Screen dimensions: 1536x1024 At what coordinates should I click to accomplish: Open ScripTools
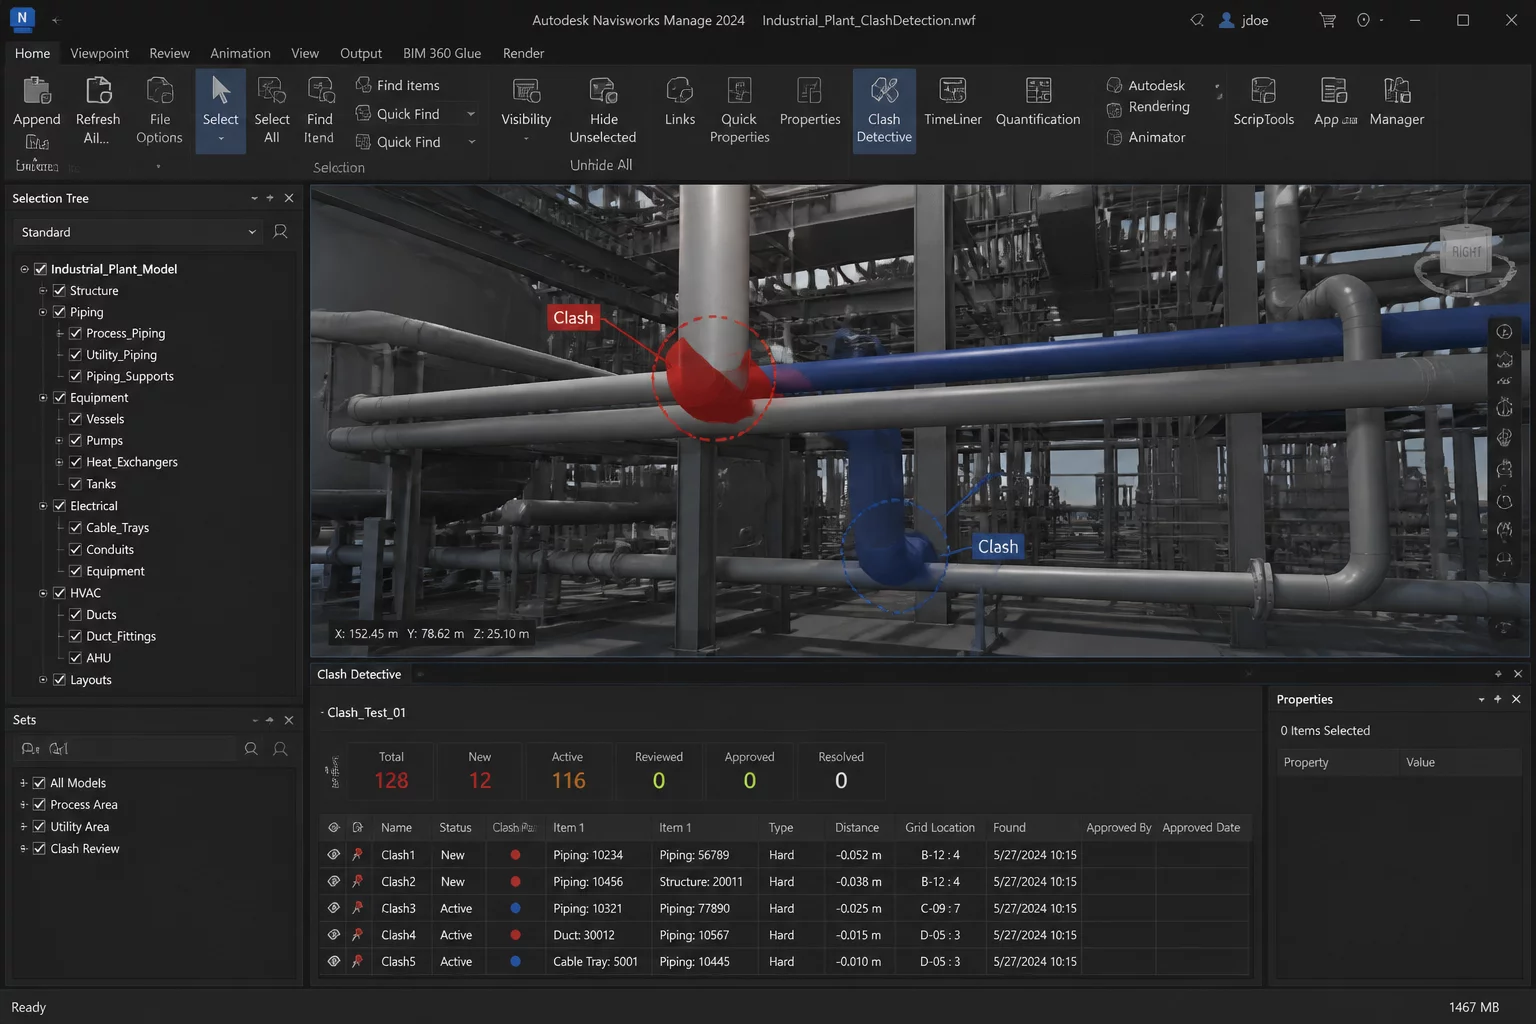coord(1264,102)
